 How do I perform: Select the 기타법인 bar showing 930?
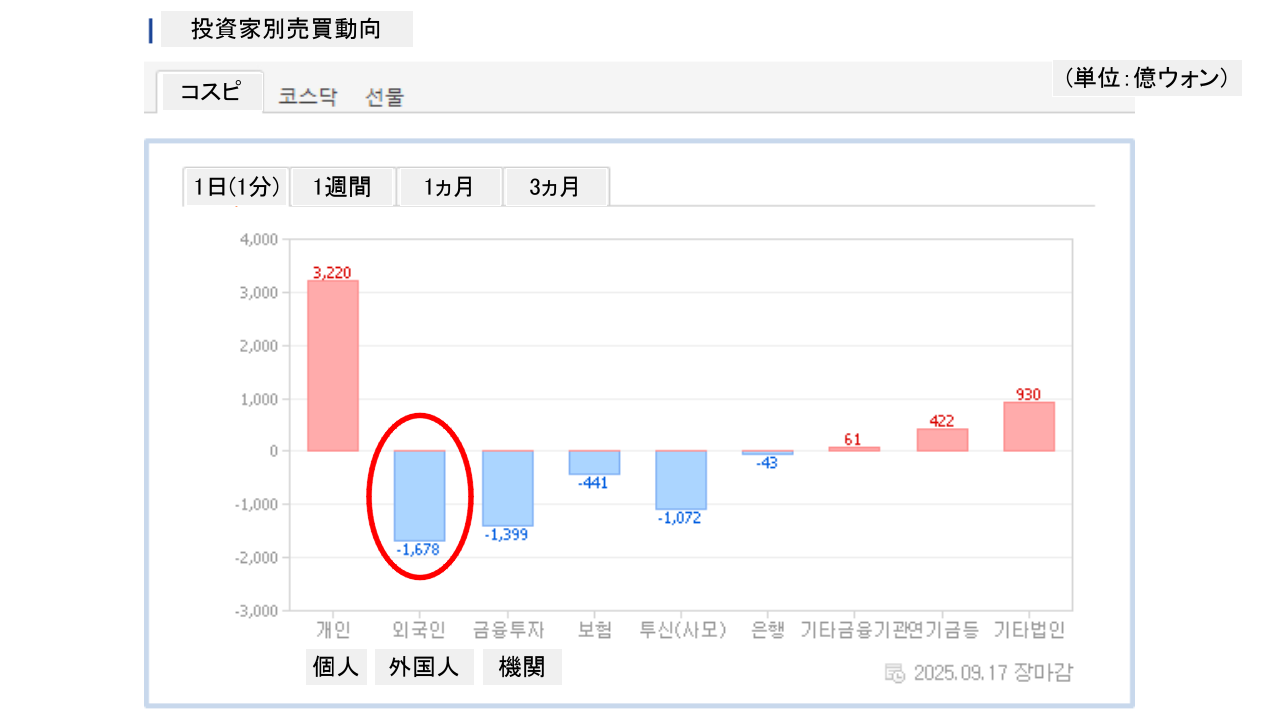(x=1029, y=426)
